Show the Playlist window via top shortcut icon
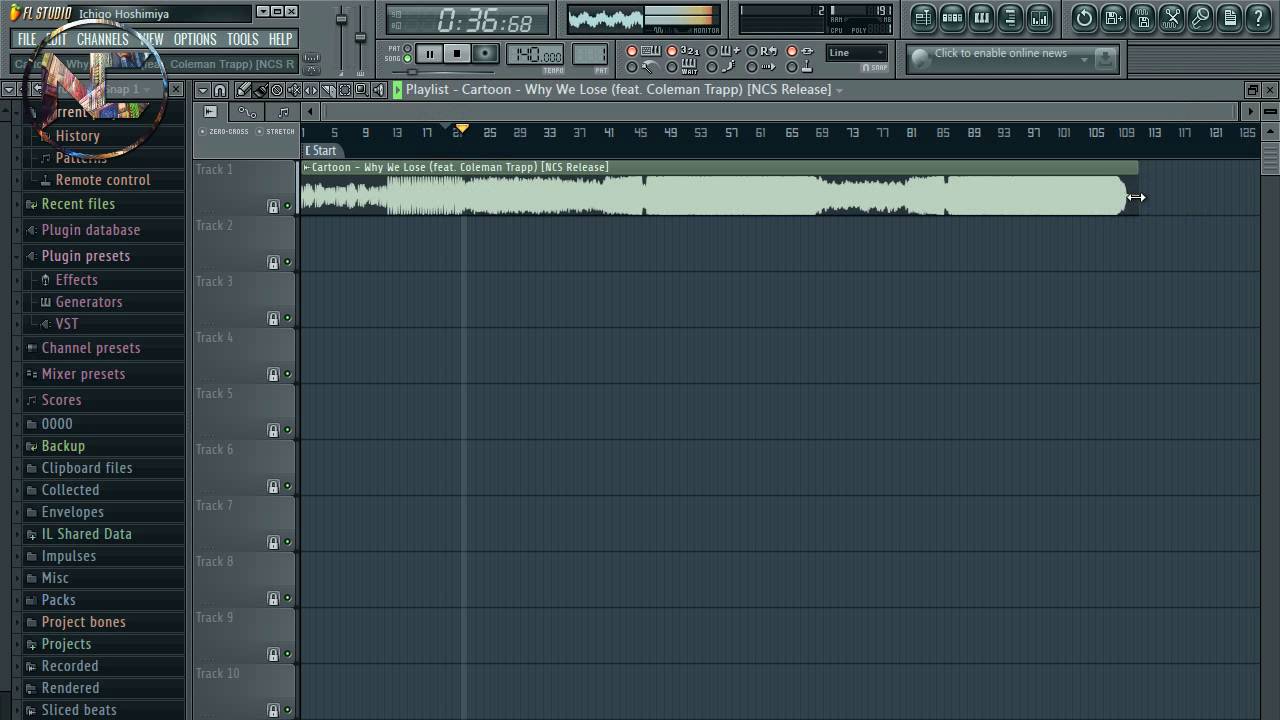Screen dimensions: 1280x720 (x=923, y=17)
